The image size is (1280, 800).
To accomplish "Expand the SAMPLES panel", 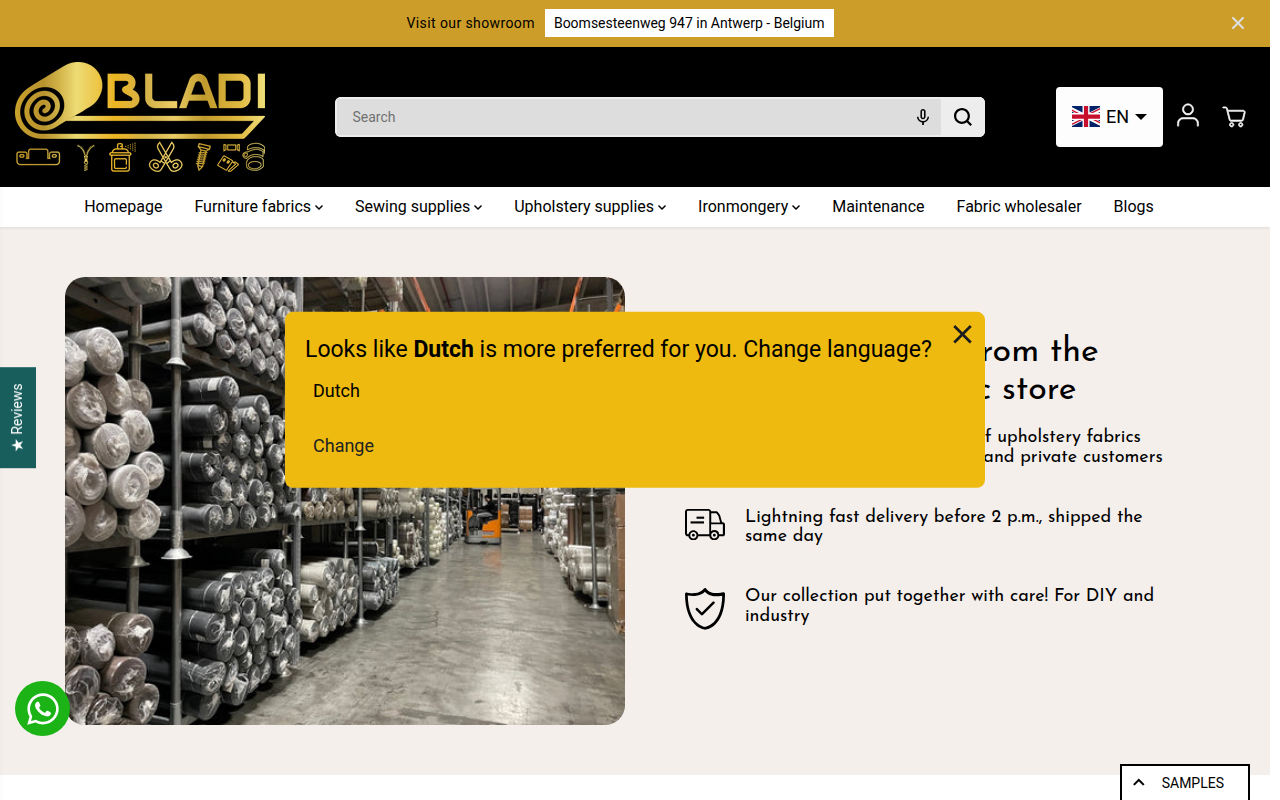I will pos(1185,783).
